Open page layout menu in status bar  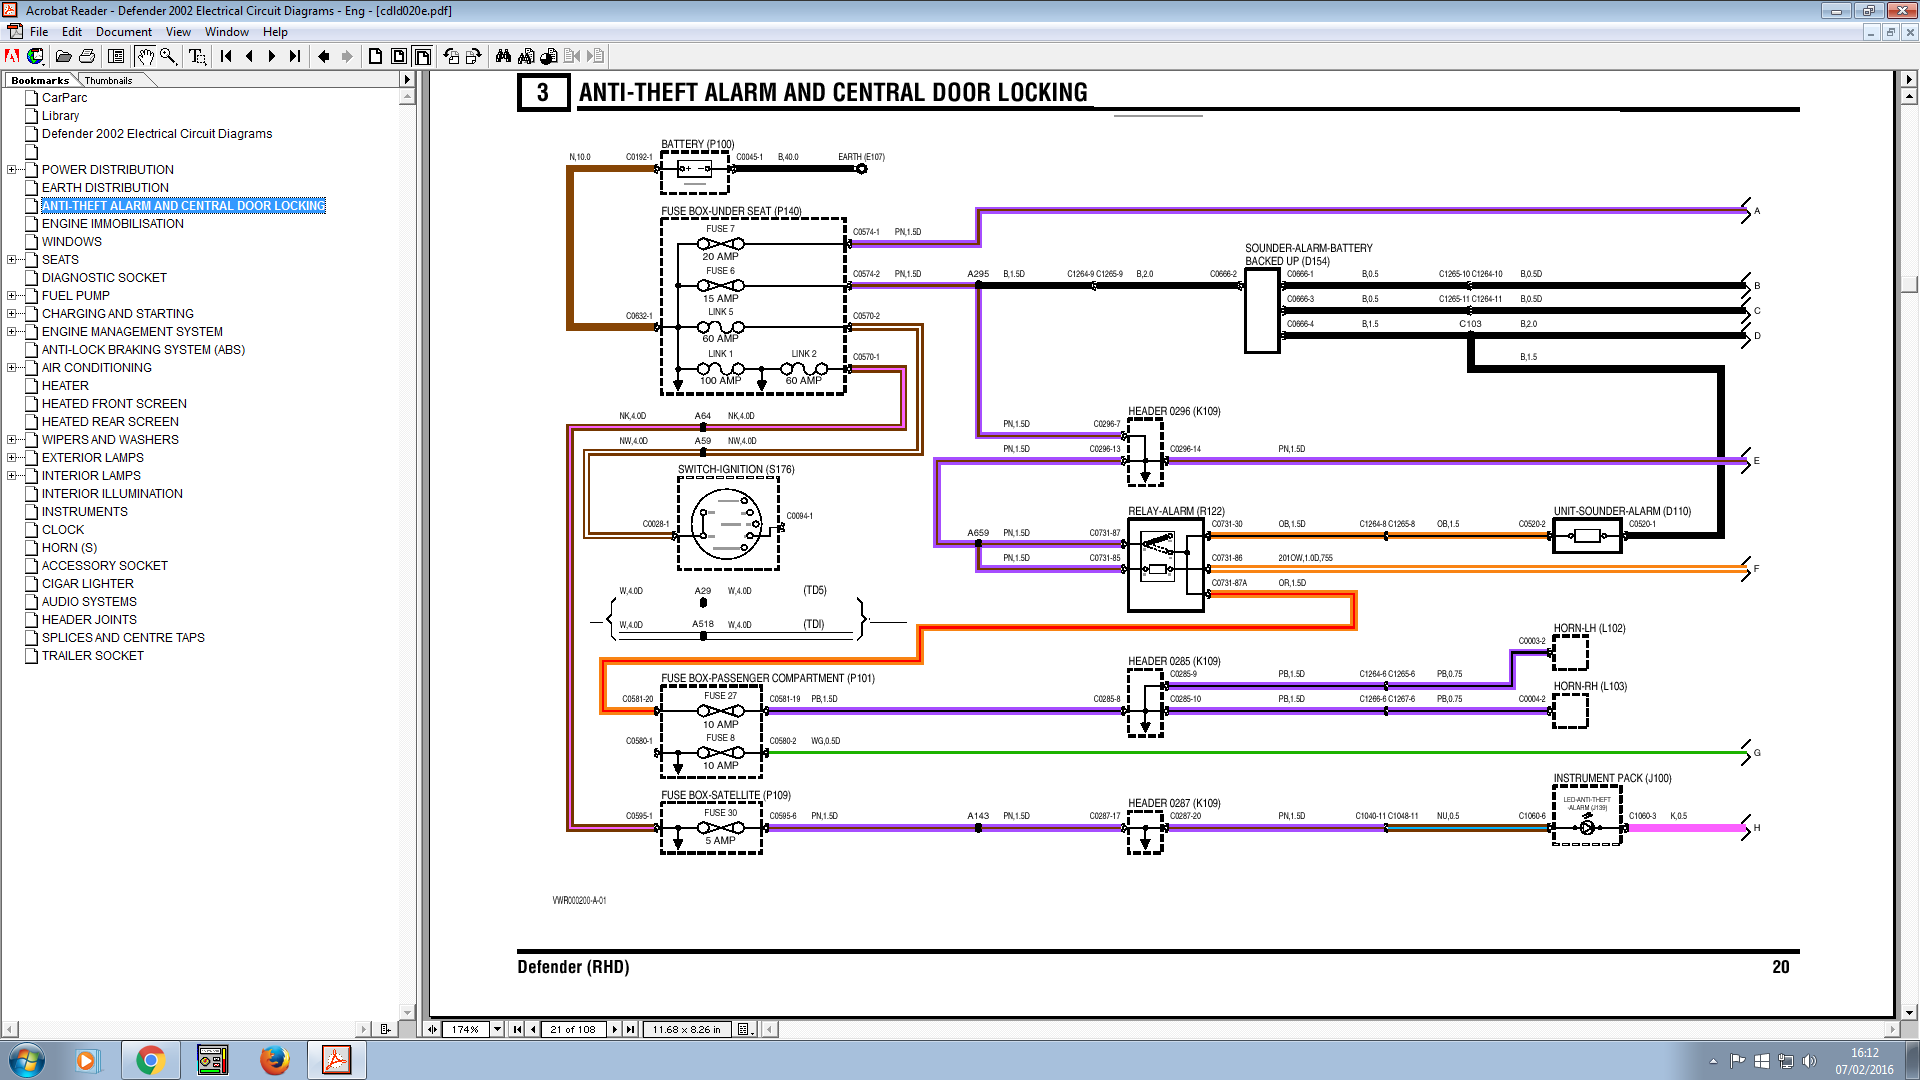(746, 1029)
